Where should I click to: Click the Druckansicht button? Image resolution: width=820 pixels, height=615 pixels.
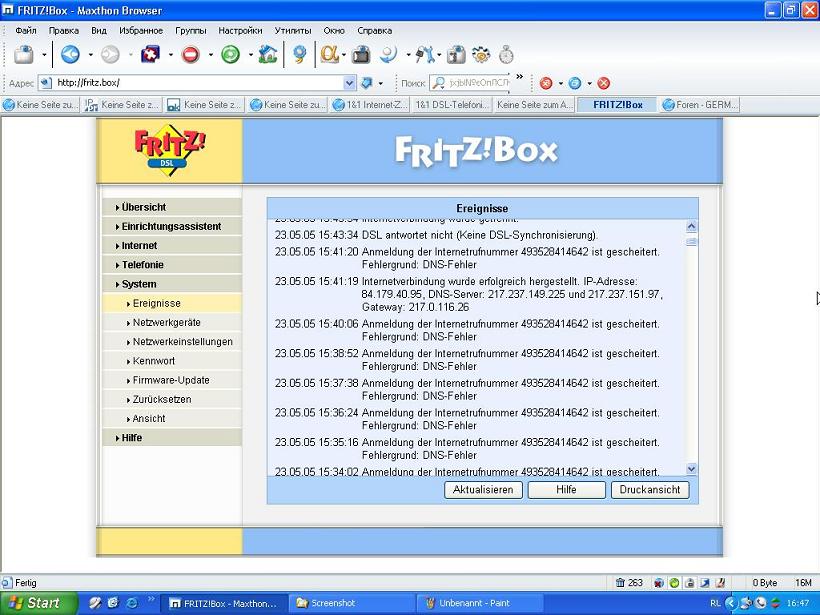[650, 489]
